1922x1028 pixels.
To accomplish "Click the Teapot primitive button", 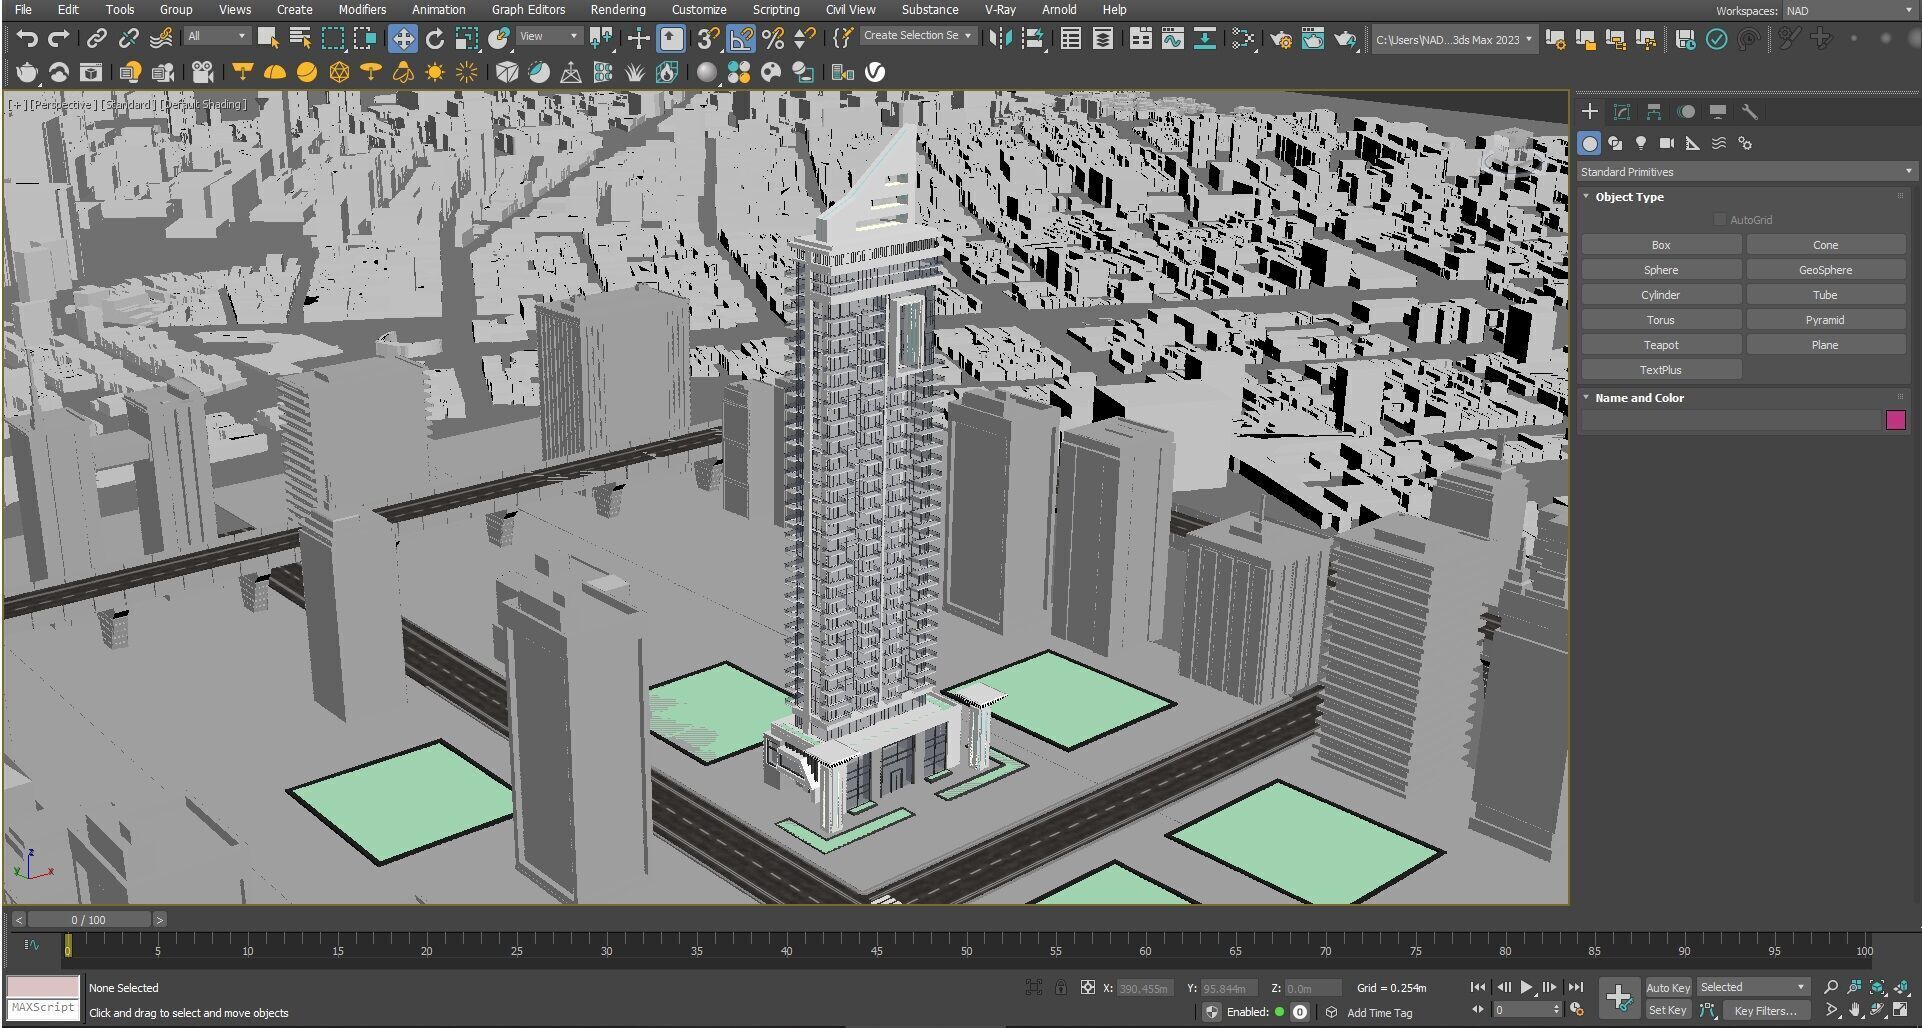I will point(1661,345).
